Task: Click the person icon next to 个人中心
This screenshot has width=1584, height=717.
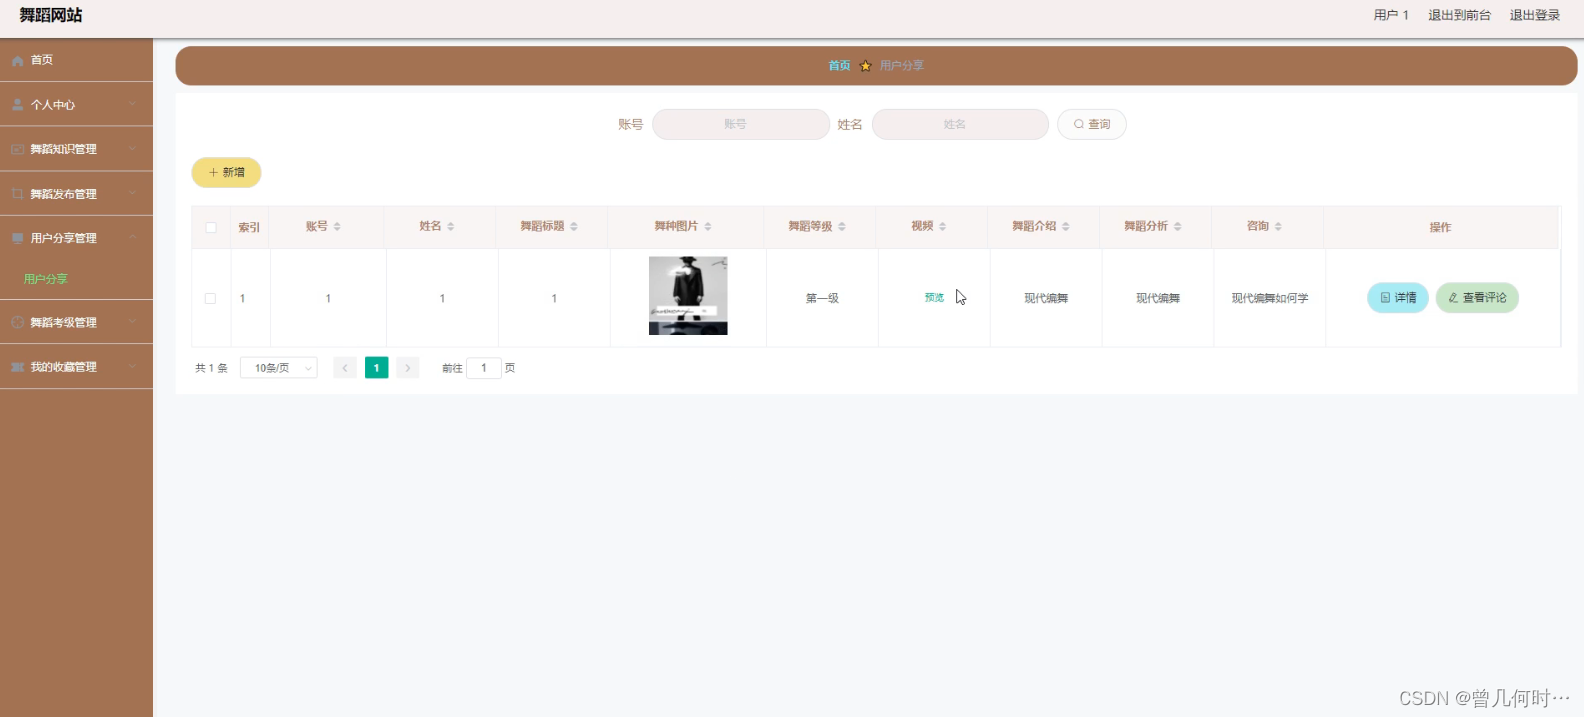Action: click(18, 105)
